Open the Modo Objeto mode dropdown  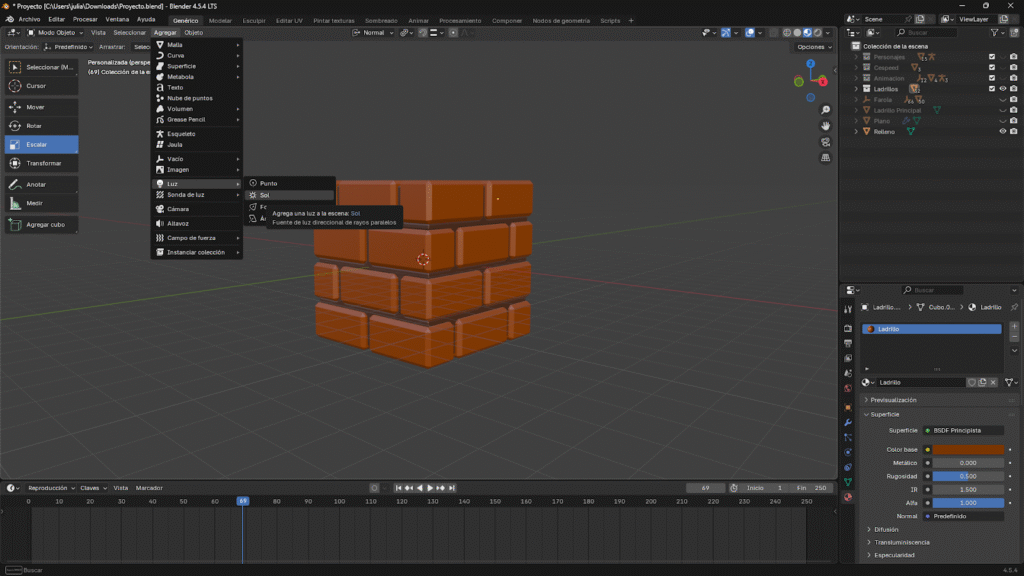click(x=56, y=32)
